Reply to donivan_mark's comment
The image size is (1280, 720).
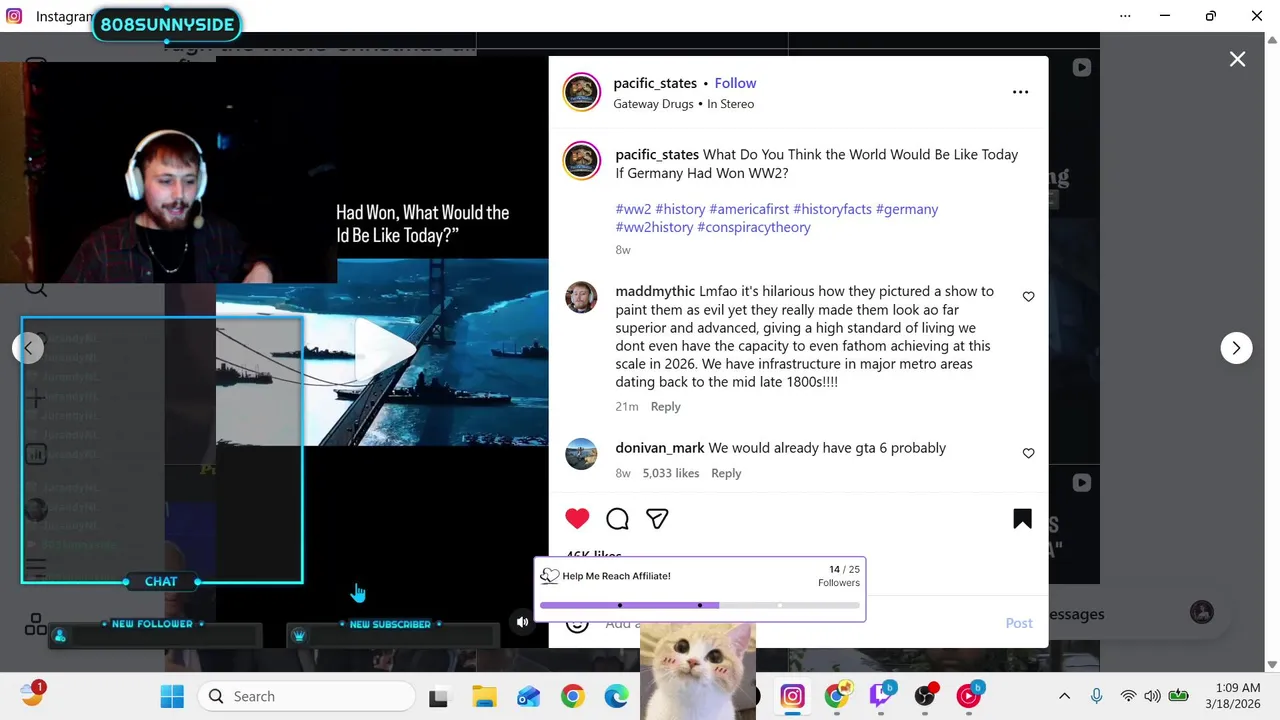click(x=726, y=473)
